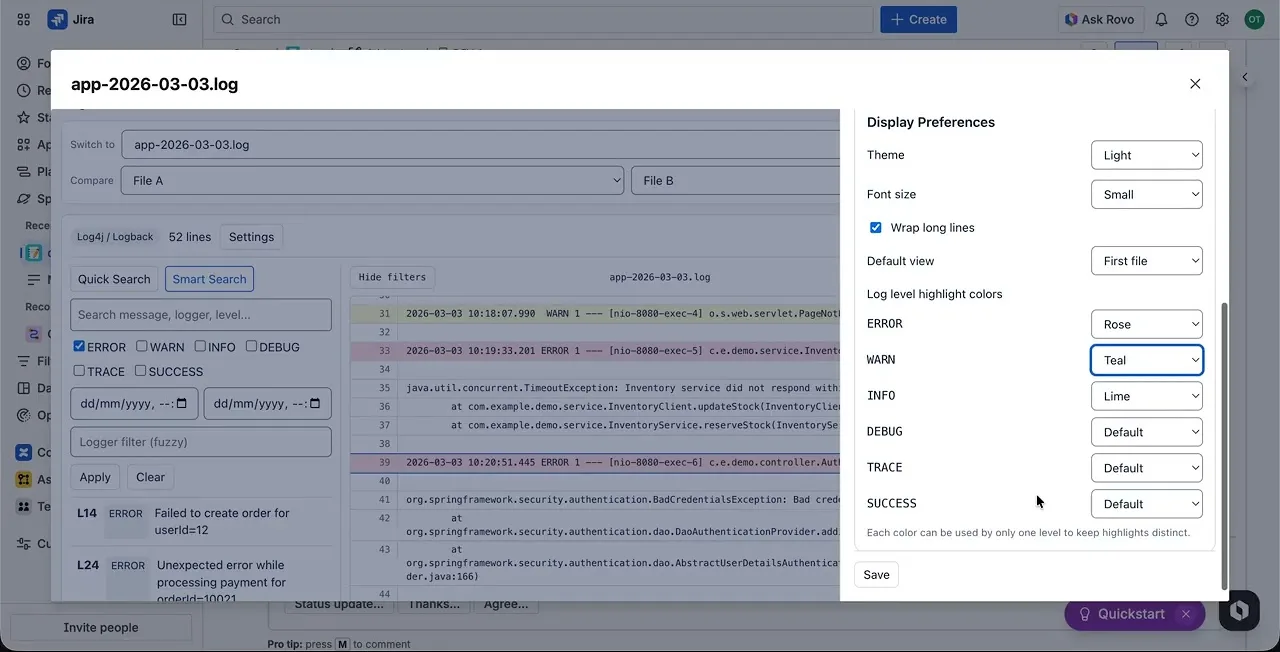Toggle the Wrap long lines checkbox
Image resolution: width=1280 pixels, height=652 pixels.
pos(876,227)
